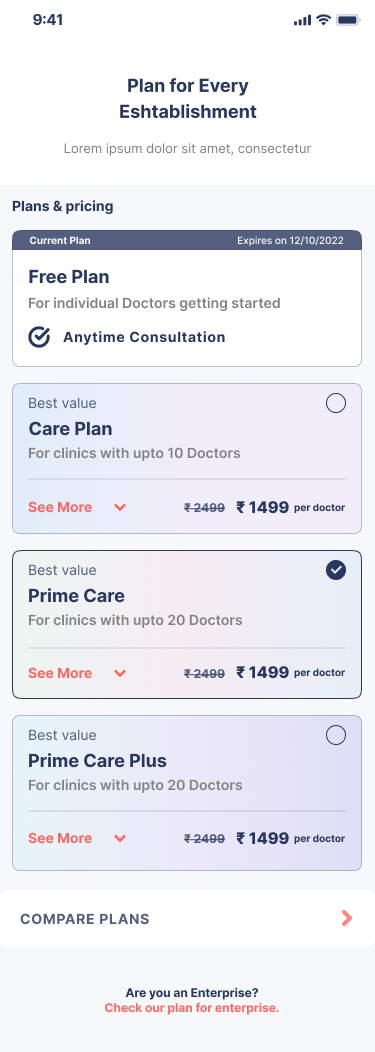The width and height of the screenshot is (375, 1052).
Task: Click the red arrow beside Compare Plans
Action: click(347, 918)
